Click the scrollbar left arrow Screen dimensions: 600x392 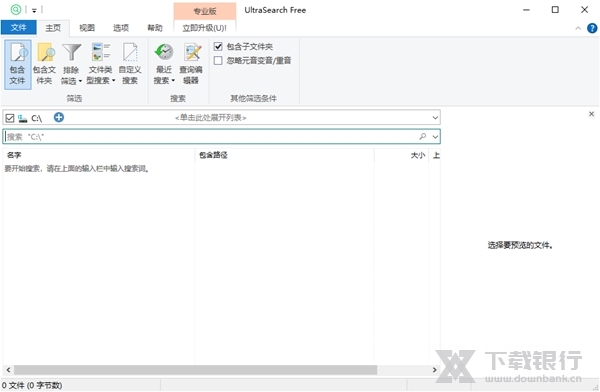coord(8,370)
